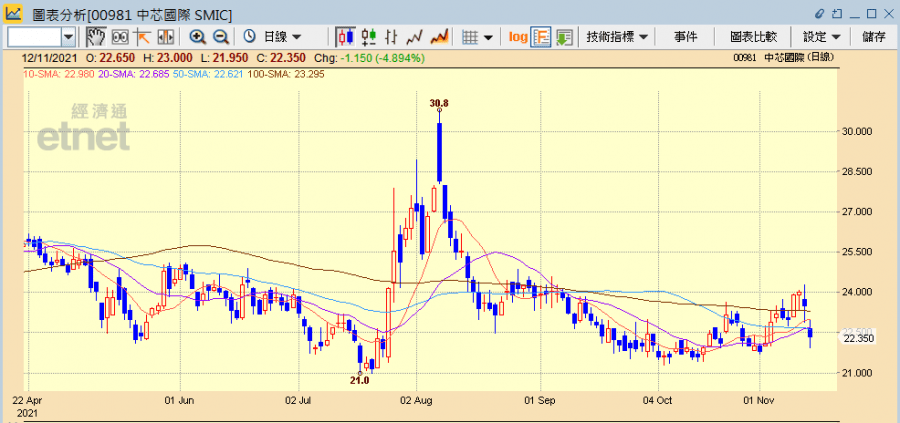Toggle candlestick chart type
This screenshot has width=900, height=423.
[x=345, y=37]
